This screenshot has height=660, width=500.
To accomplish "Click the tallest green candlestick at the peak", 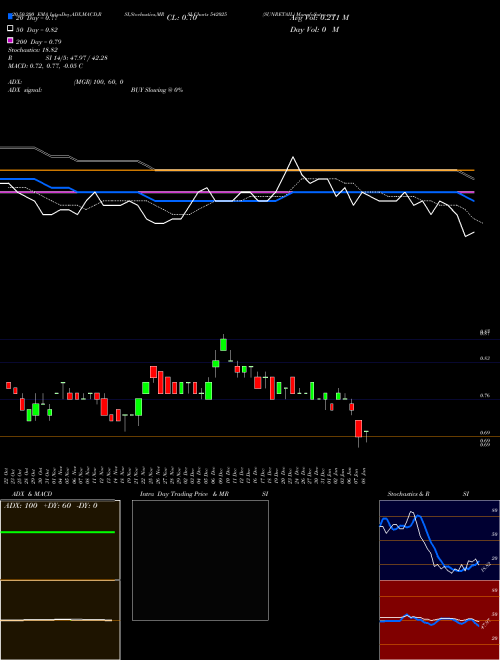I will (223, 344).
